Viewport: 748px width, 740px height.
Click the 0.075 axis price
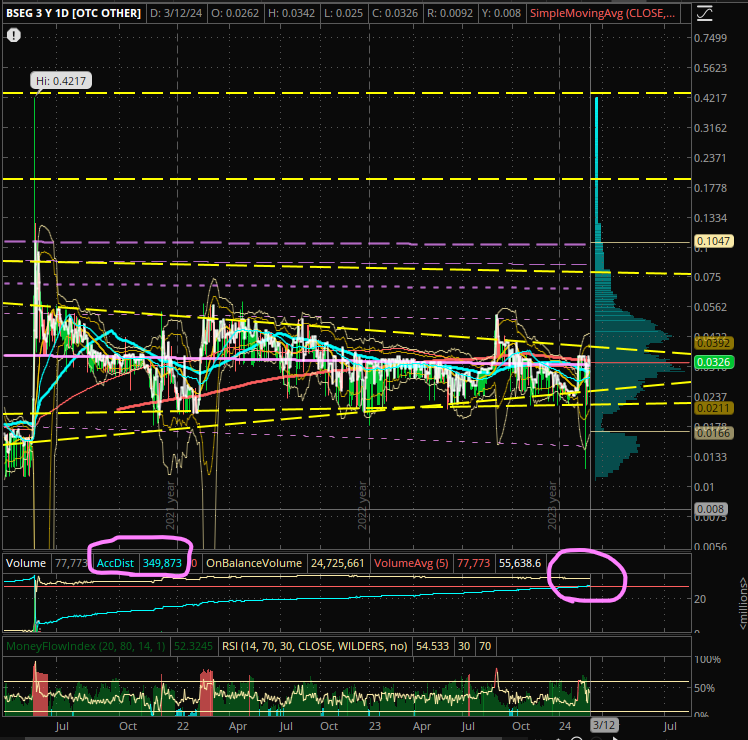(x=707, y=277)
